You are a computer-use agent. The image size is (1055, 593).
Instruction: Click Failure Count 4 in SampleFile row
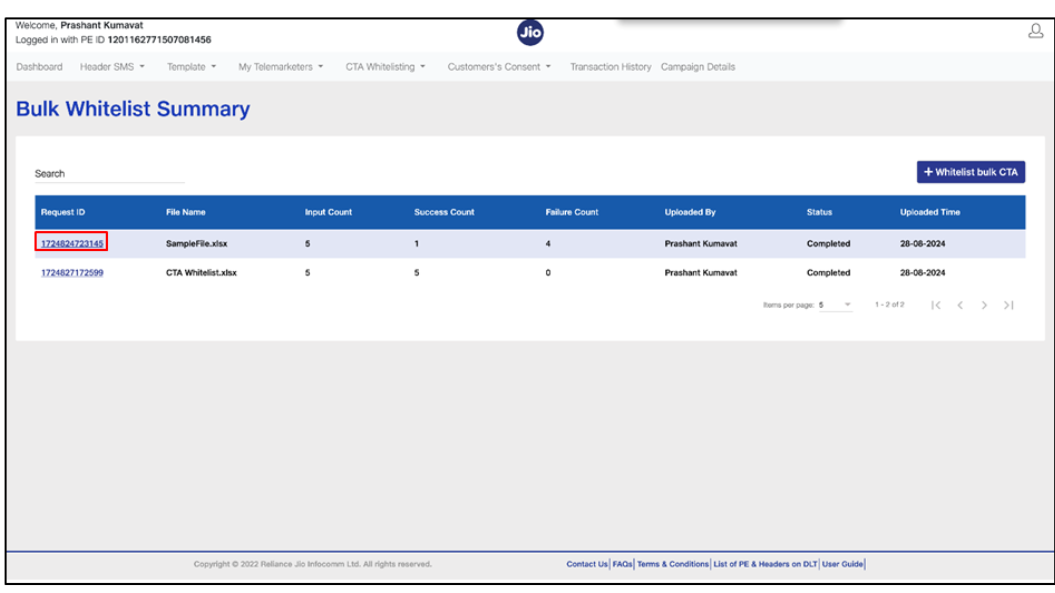548,244
